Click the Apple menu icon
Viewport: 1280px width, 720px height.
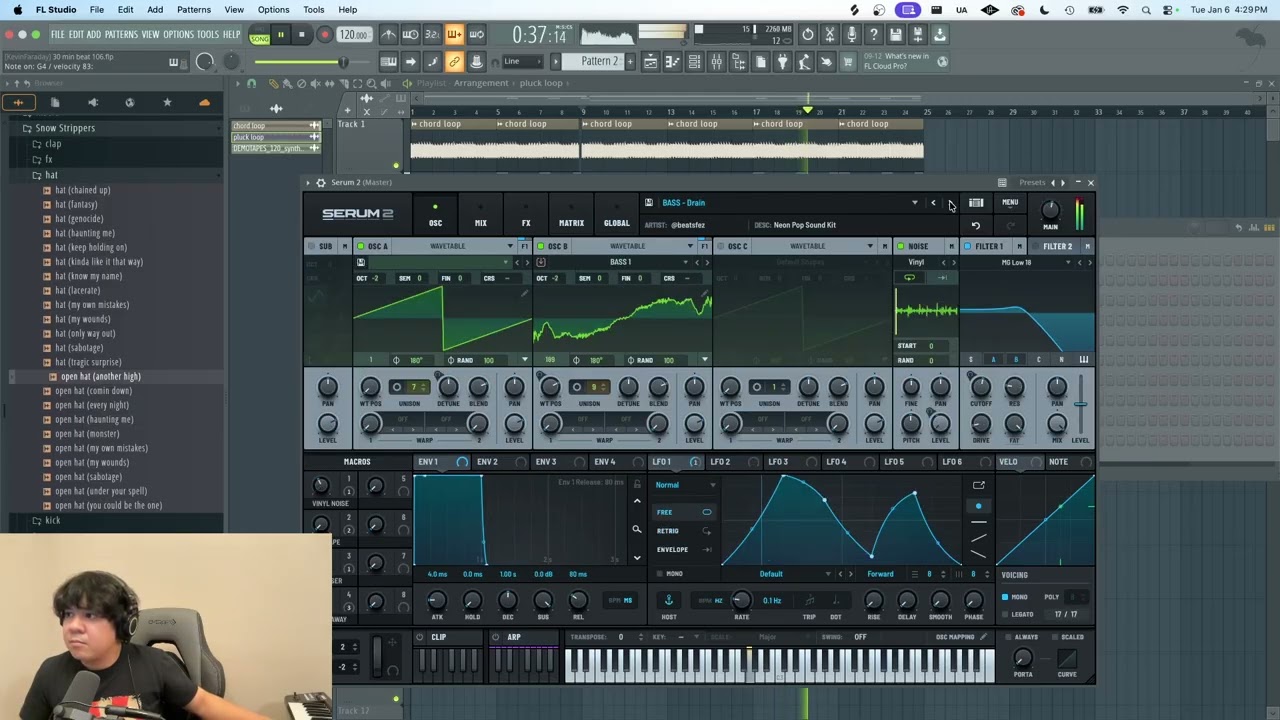17,10
